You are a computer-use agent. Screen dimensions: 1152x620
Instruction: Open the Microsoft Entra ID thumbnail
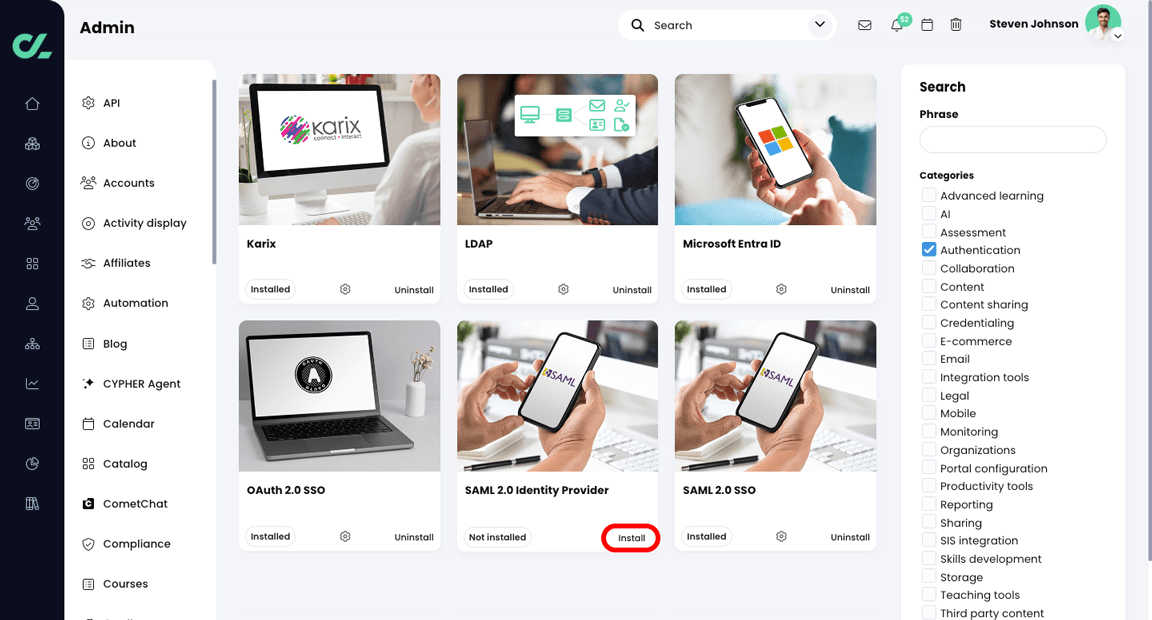pos(775,149)
